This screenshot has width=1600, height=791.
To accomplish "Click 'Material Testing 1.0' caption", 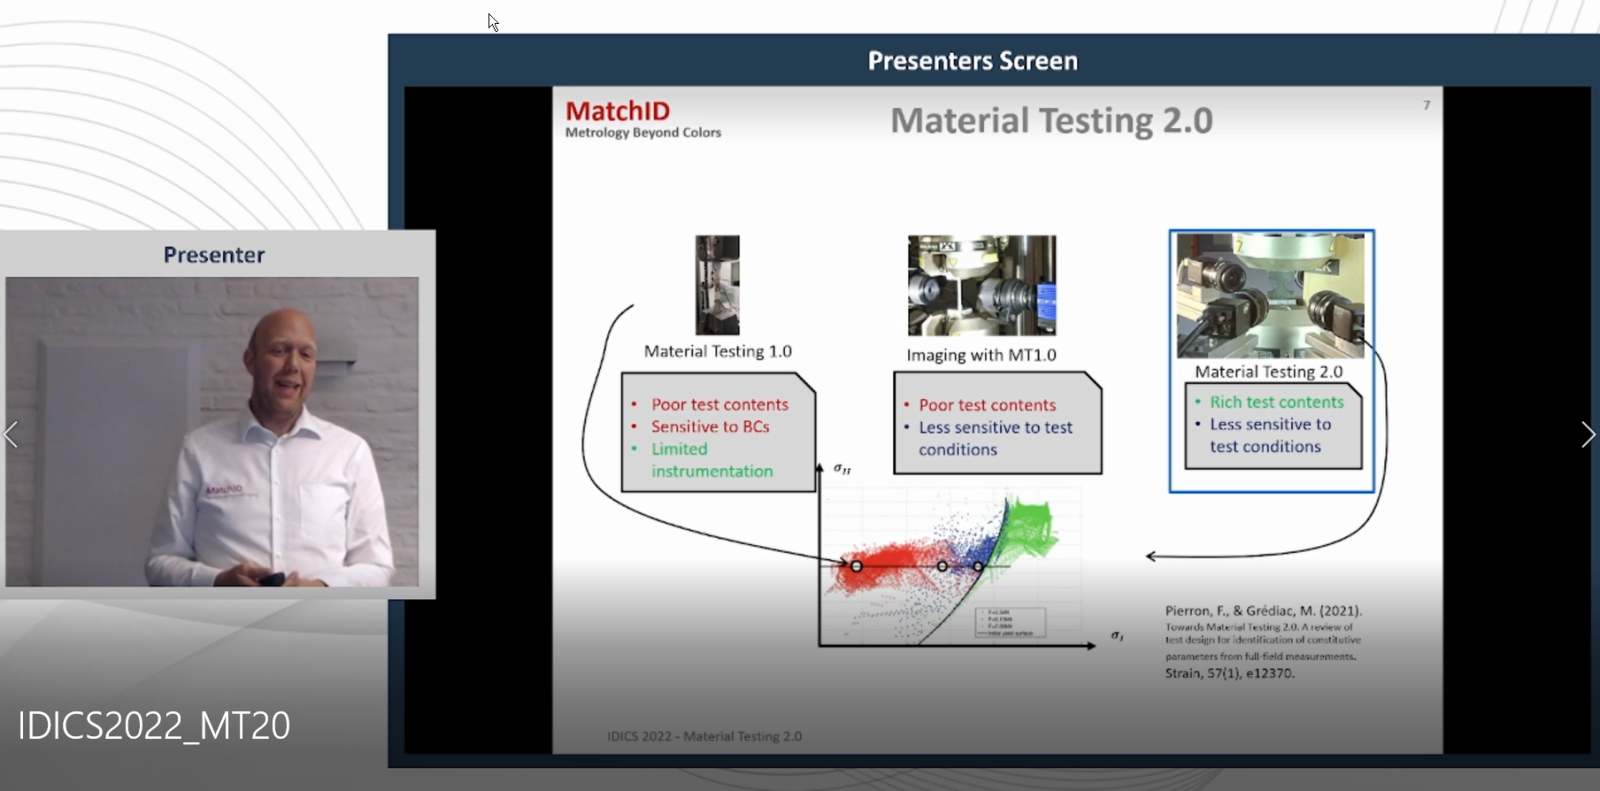I will point(718,351).
